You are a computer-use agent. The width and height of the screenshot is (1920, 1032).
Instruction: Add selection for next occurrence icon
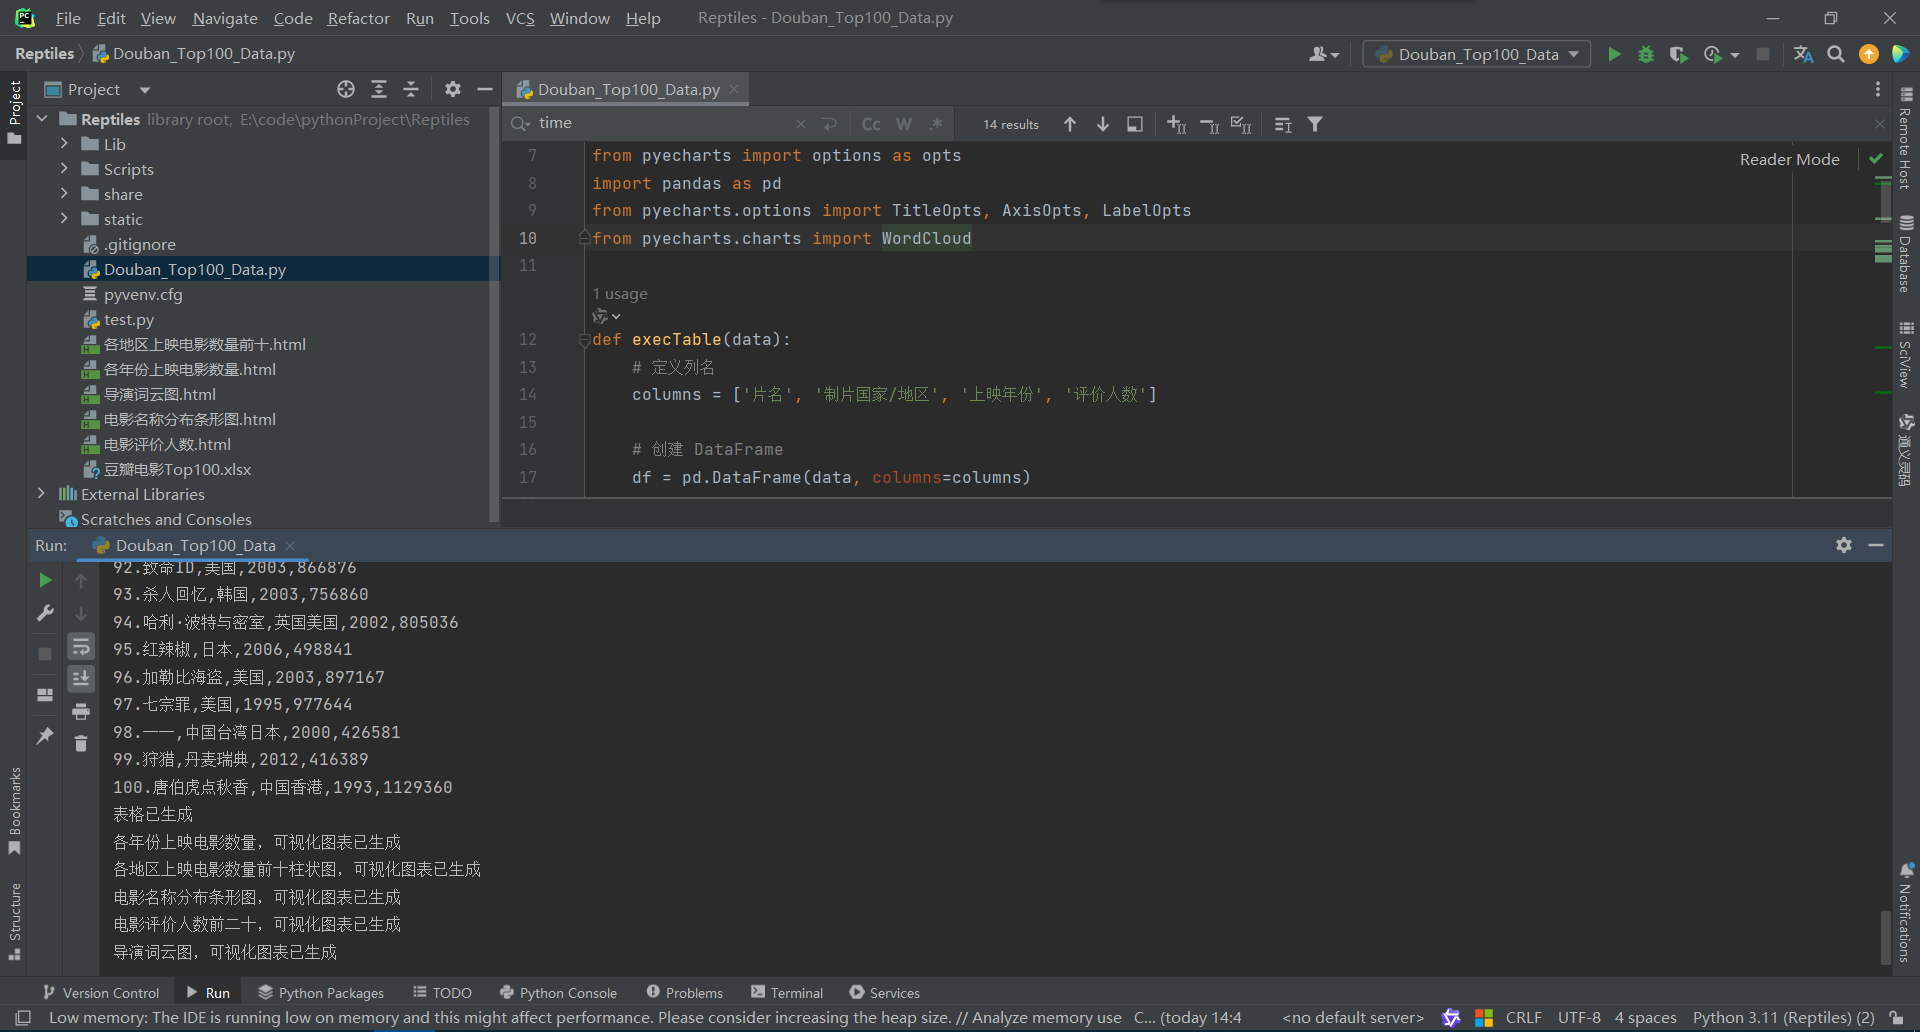click(x=1176, y=124)
